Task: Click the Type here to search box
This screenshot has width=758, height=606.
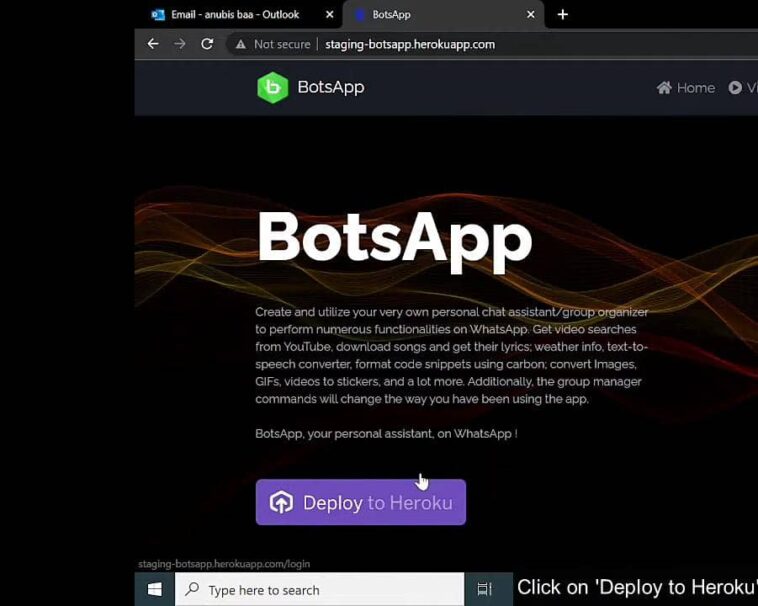Action: (320, 590)
